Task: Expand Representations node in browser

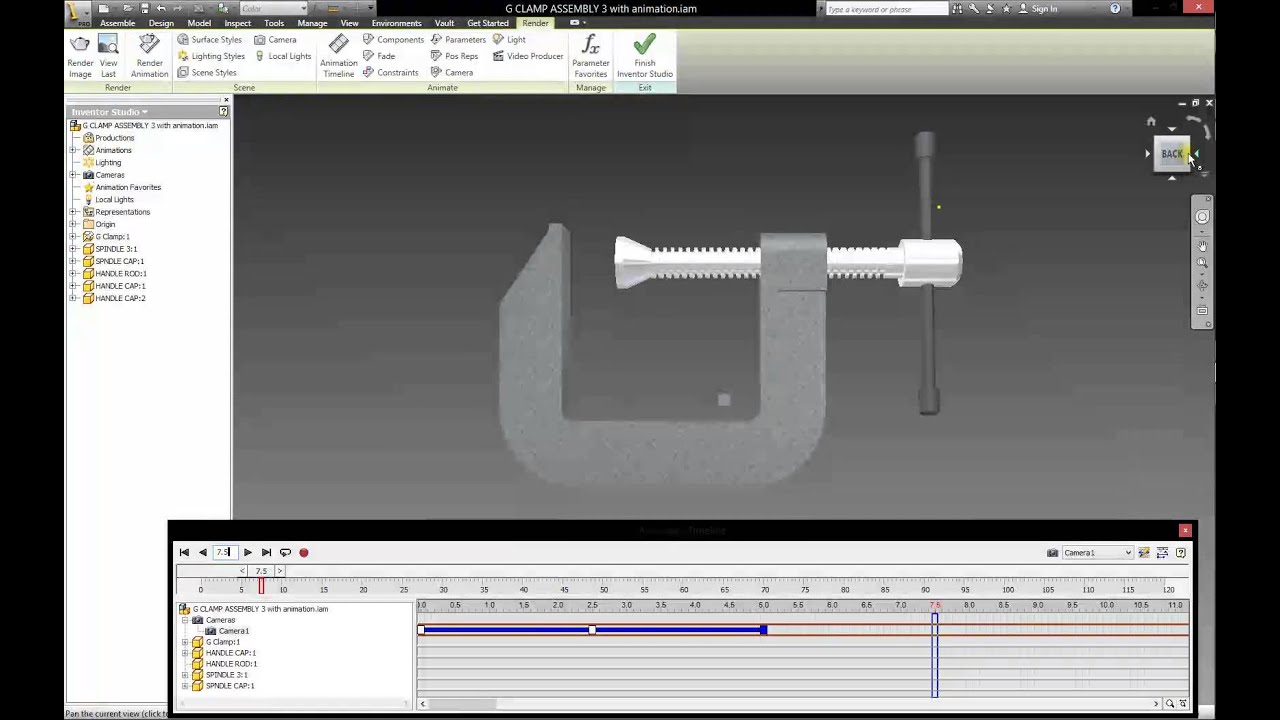Action: point(74,212)
